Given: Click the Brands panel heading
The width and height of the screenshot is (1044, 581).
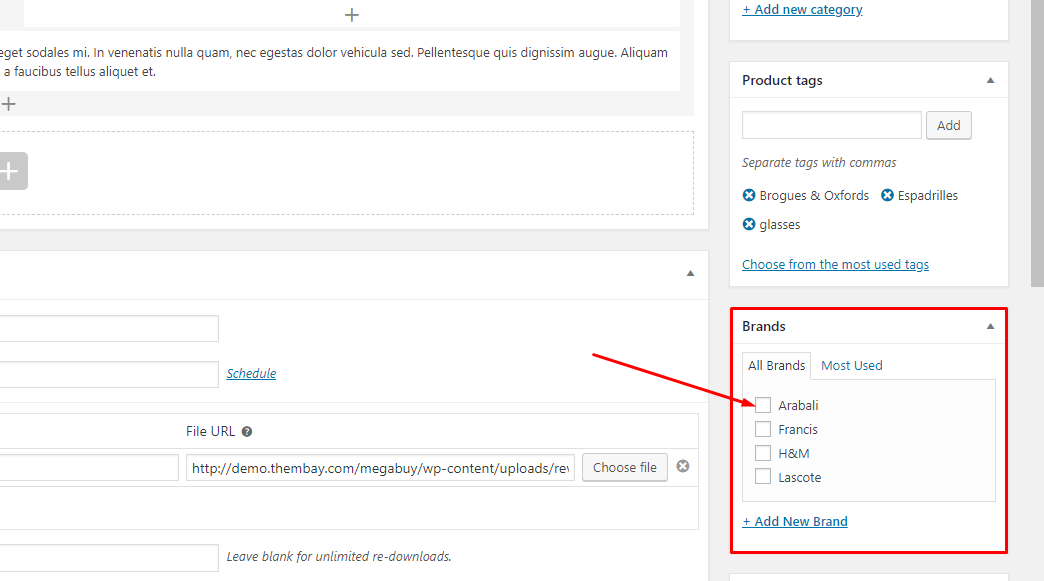Looking at the screenshot, I should [x=764, y=326].
